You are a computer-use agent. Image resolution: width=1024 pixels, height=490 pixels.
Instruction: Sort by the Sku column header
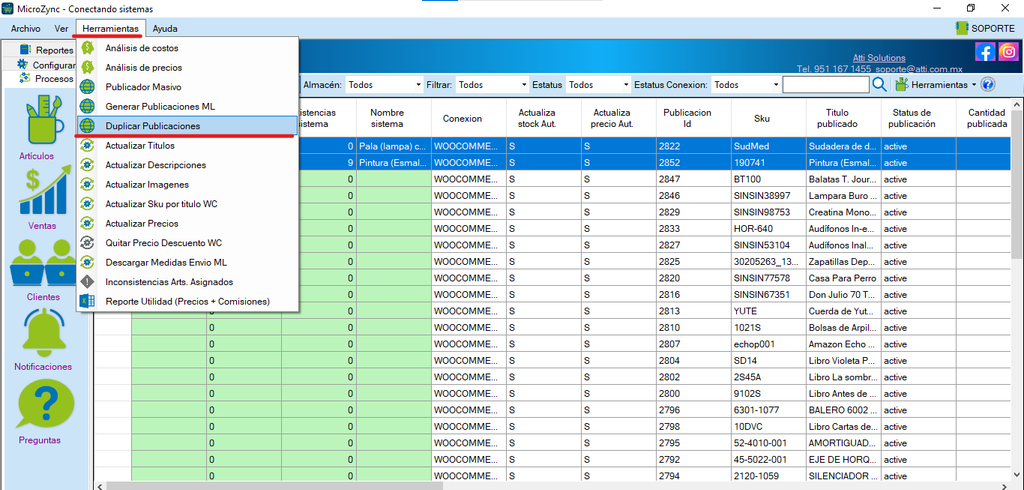tap(769, 118)
